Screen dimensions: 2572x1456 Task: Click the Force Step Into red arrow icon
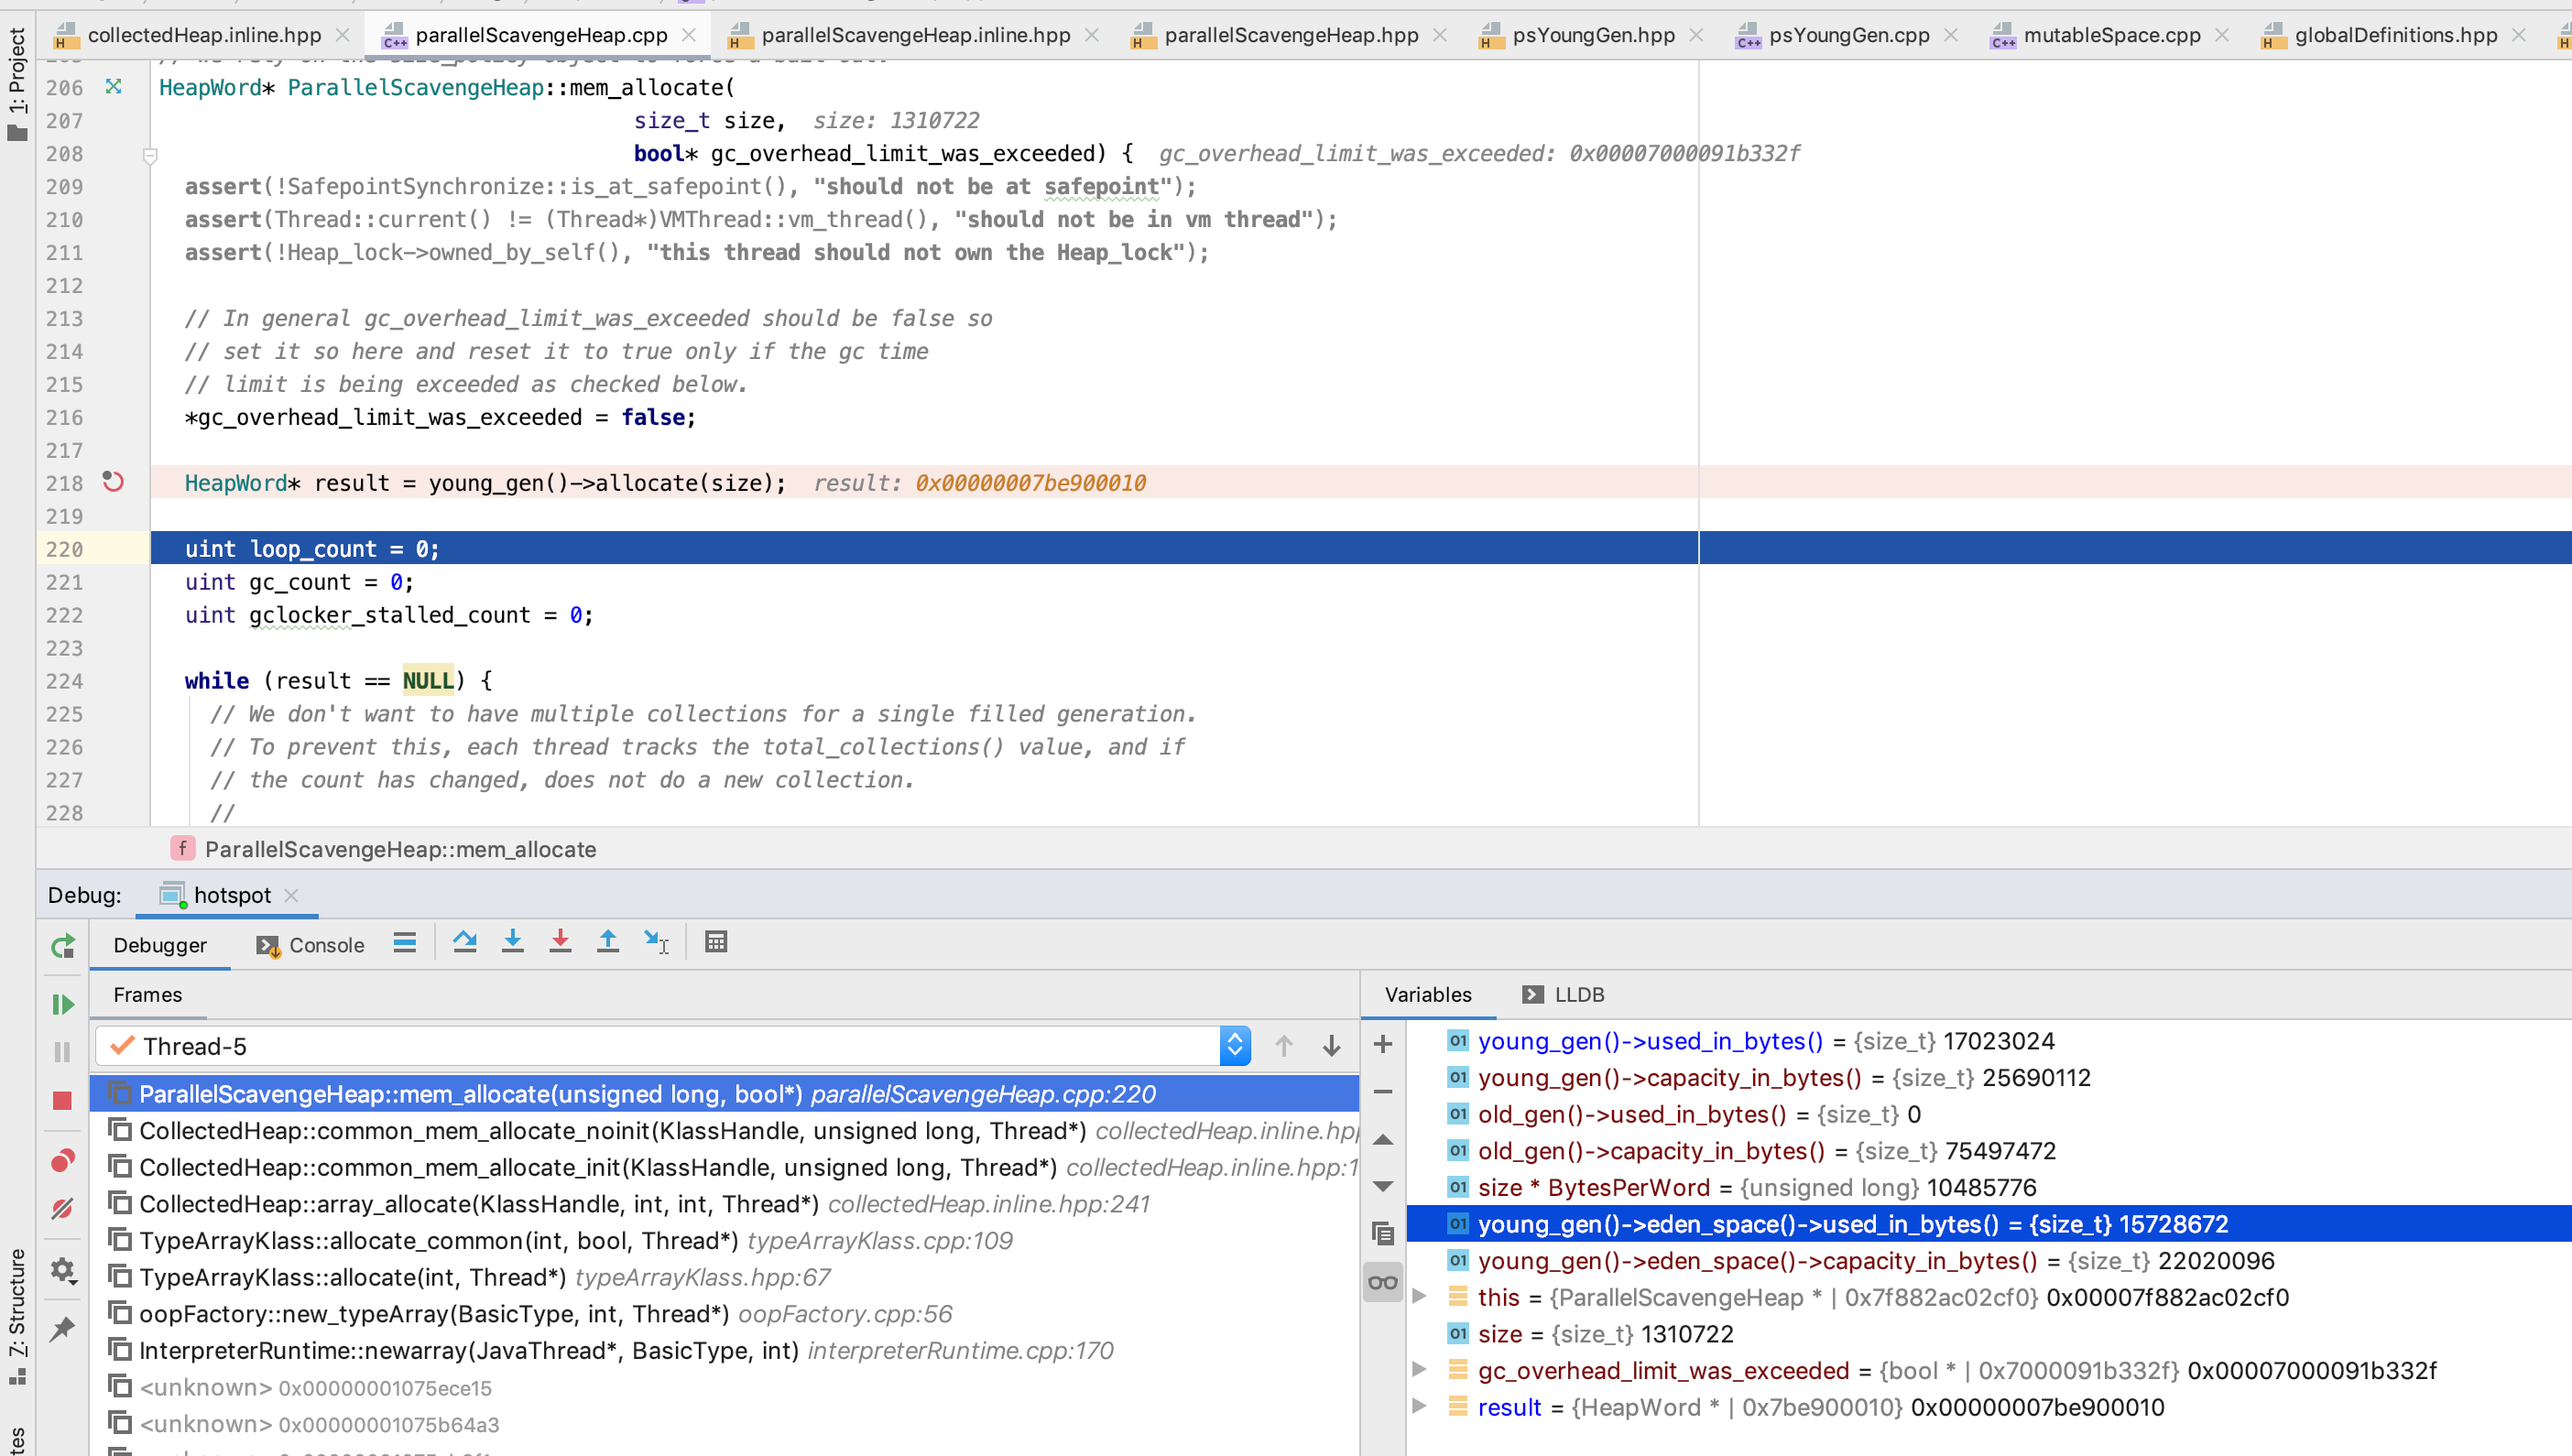[560, 942]
